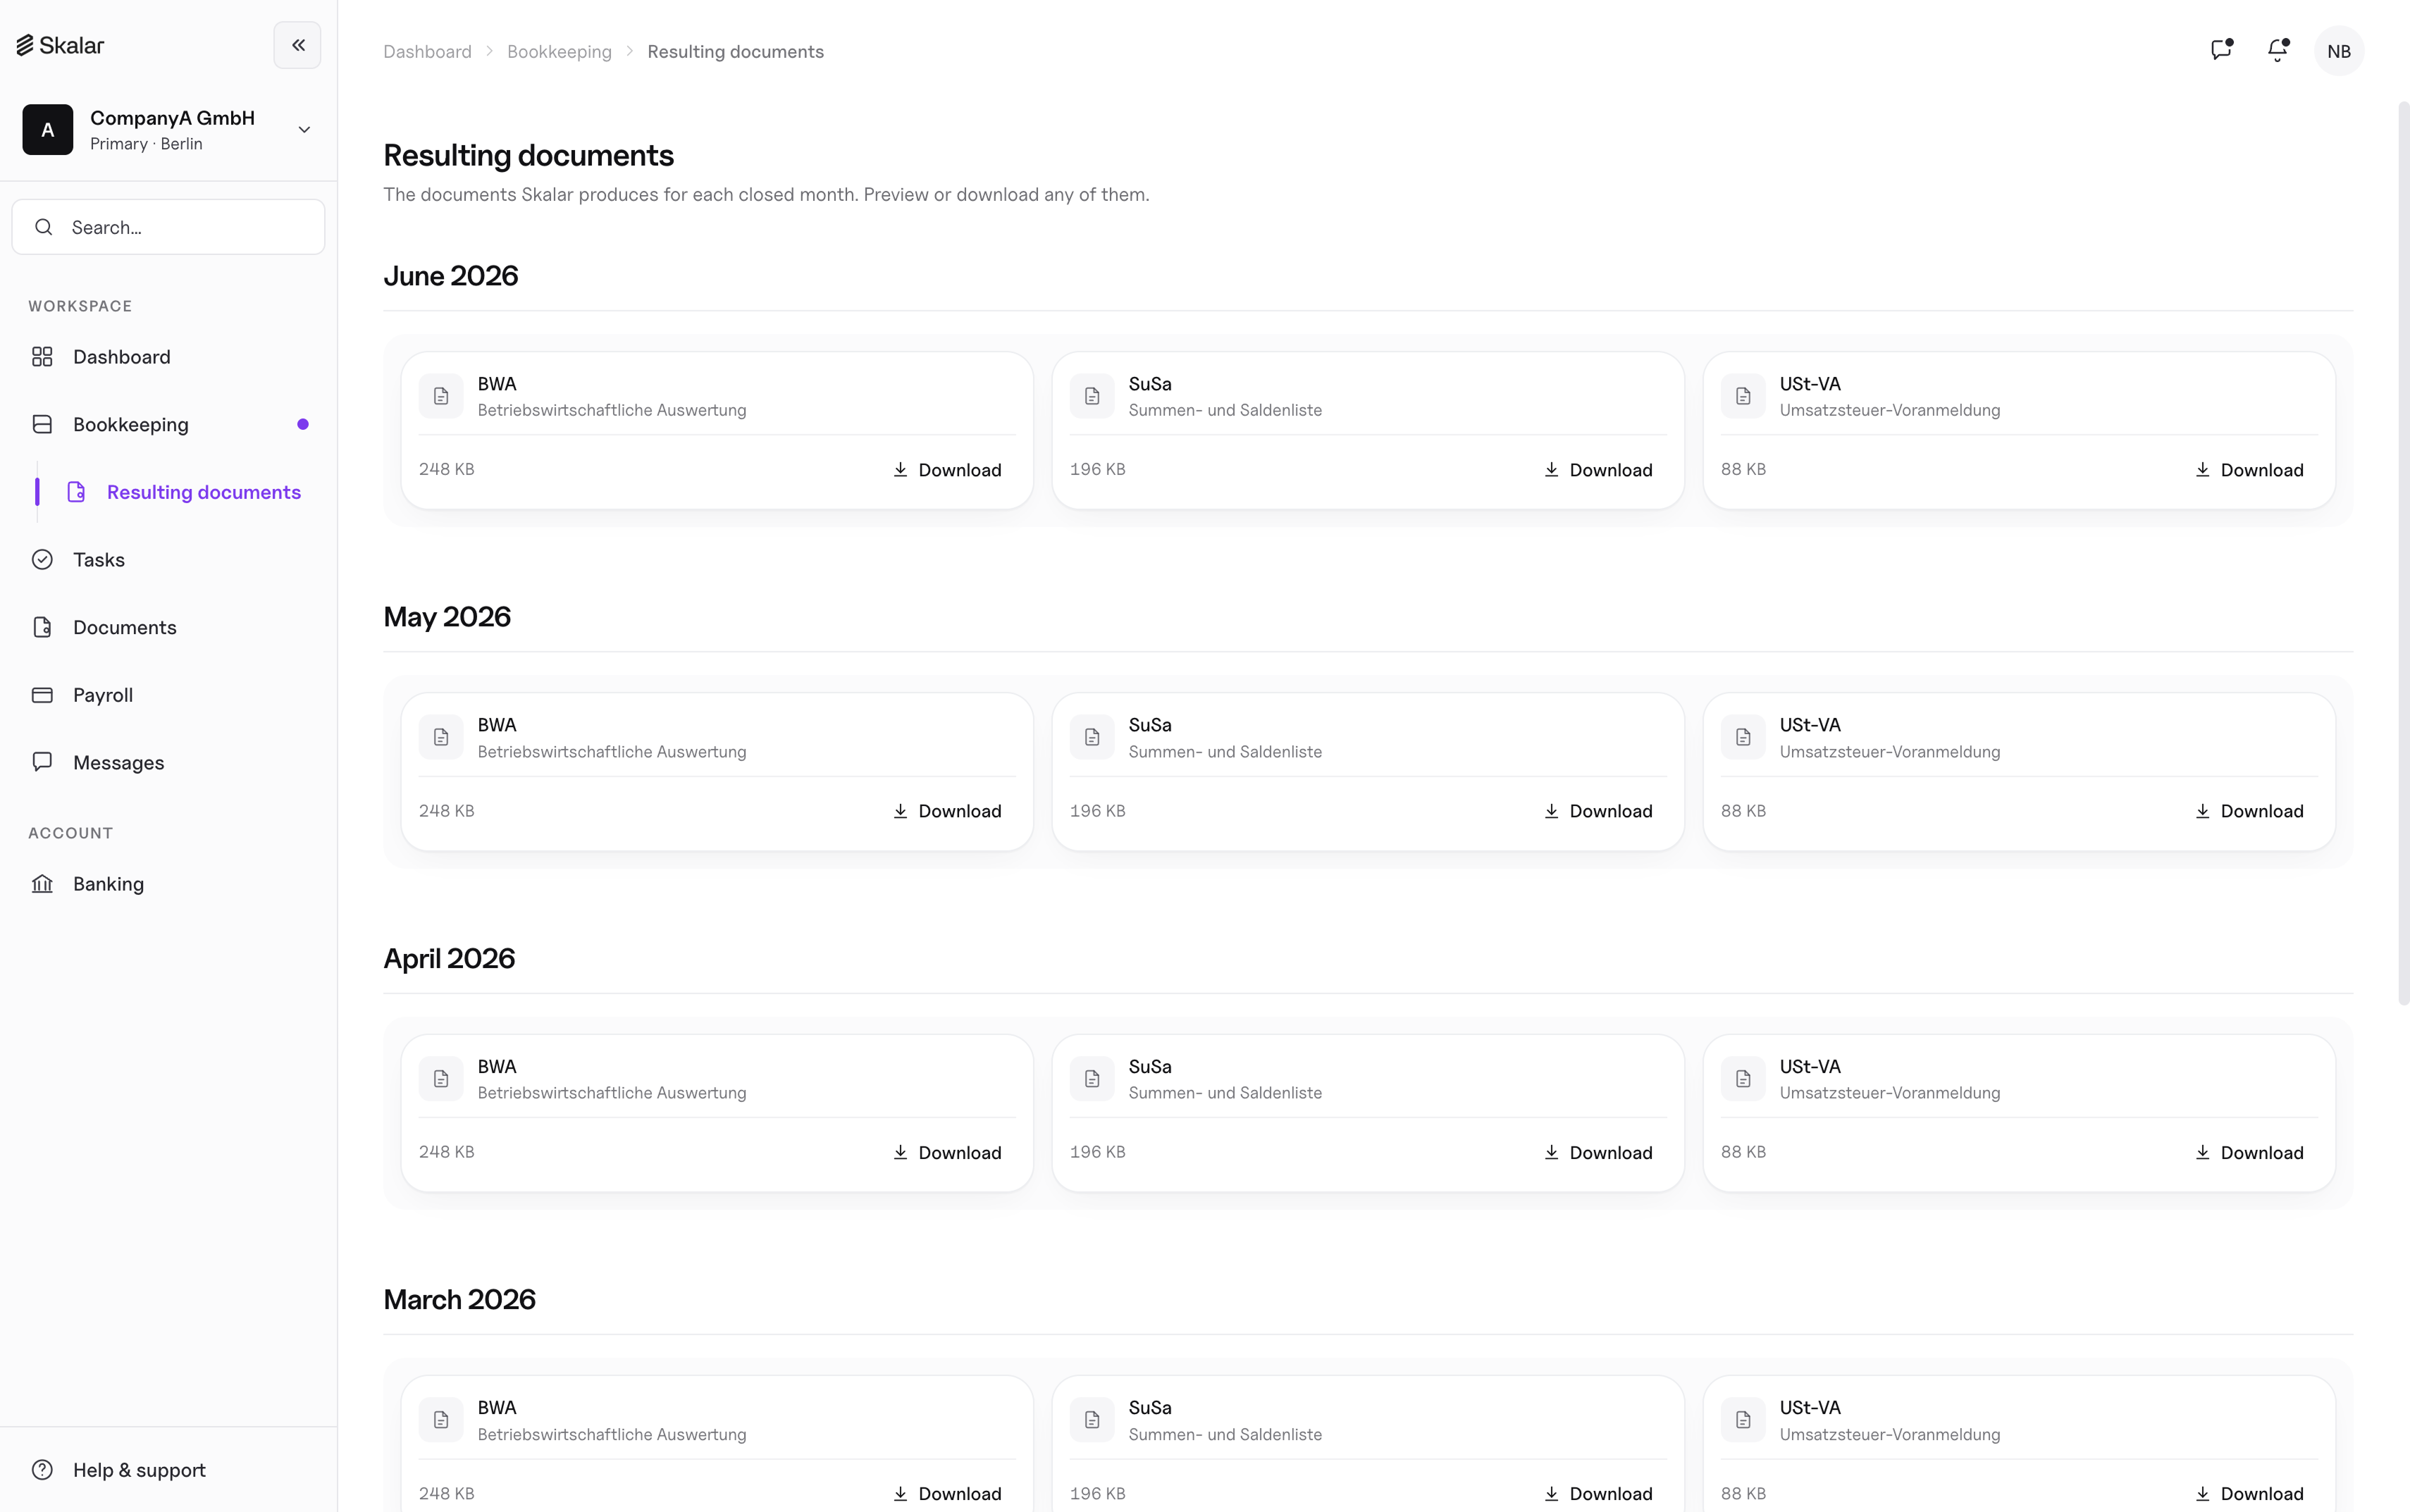Download the May 2026 USt-VA document

click(x=2248, y=811)
